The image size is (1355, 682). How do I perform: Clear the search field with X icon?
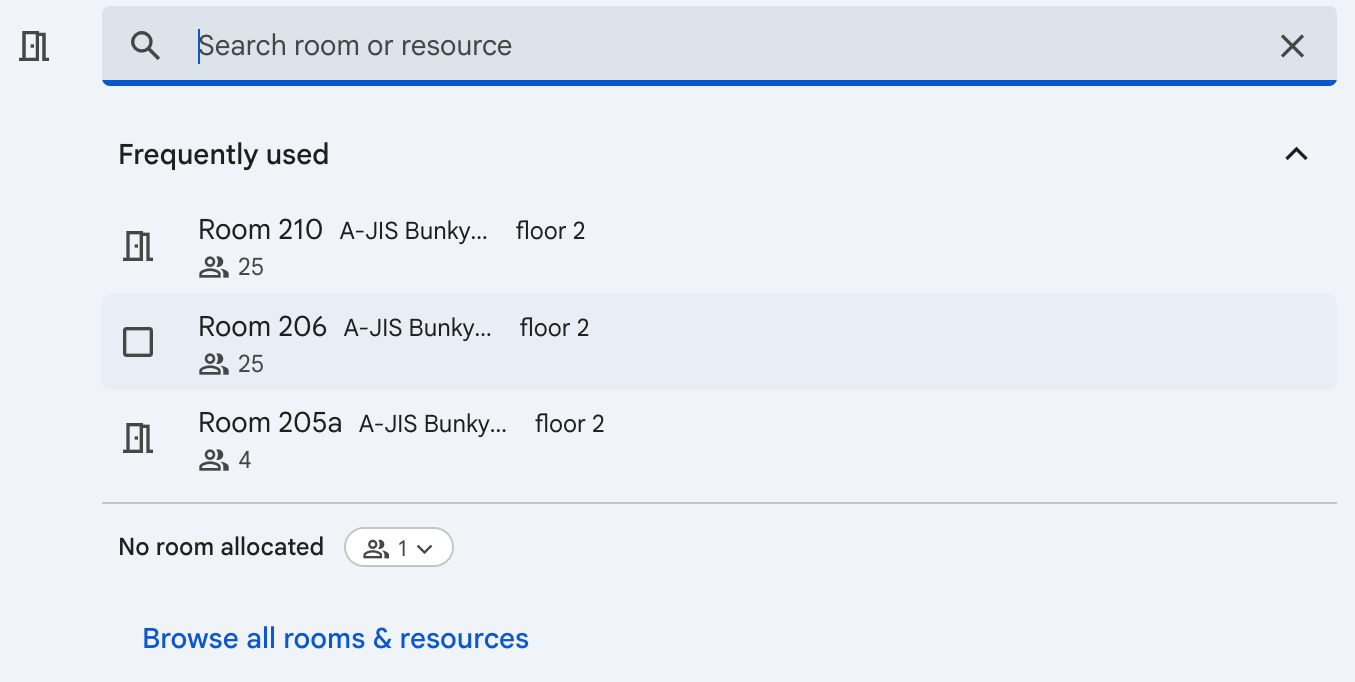[x=1292, y=46]
